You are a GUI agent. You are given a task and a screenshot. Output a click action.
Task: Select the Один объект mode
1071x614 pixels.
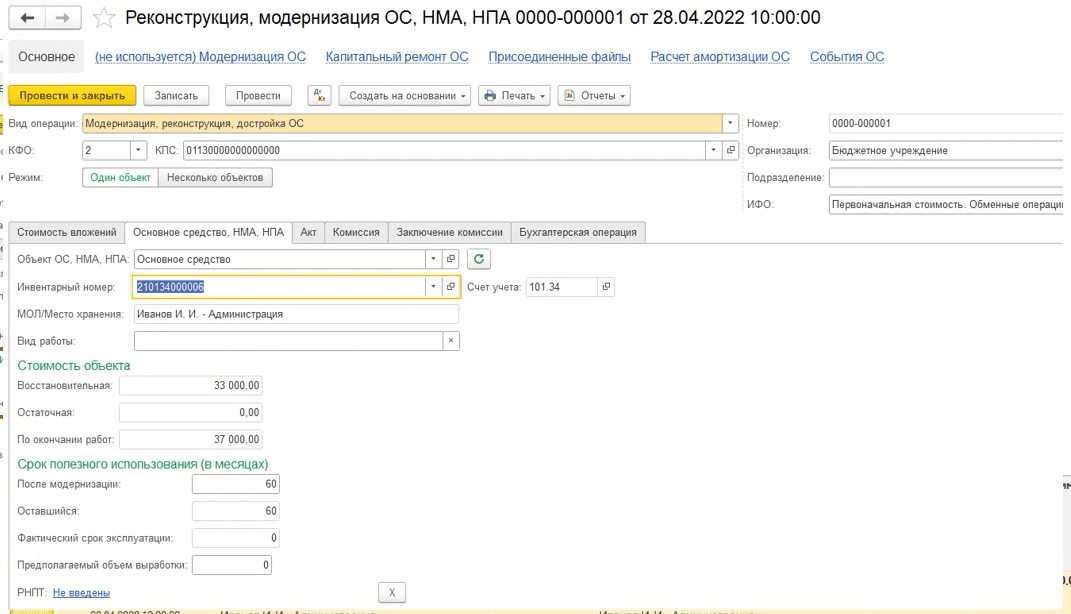(x=120, y=178)
